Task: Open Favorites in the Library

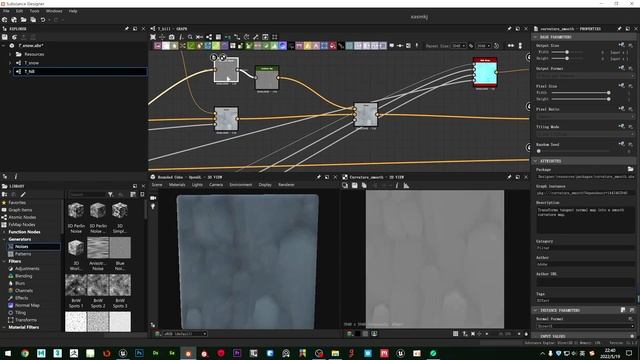Action: coord(17,202)
